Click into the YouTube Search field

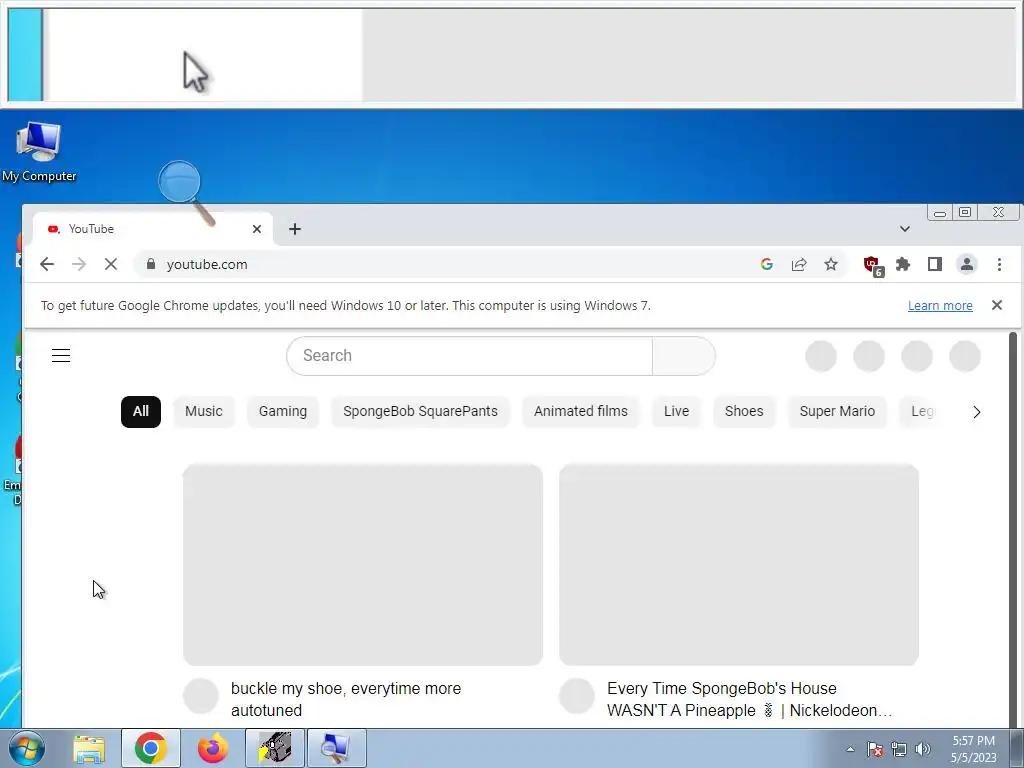coord(470,356)
